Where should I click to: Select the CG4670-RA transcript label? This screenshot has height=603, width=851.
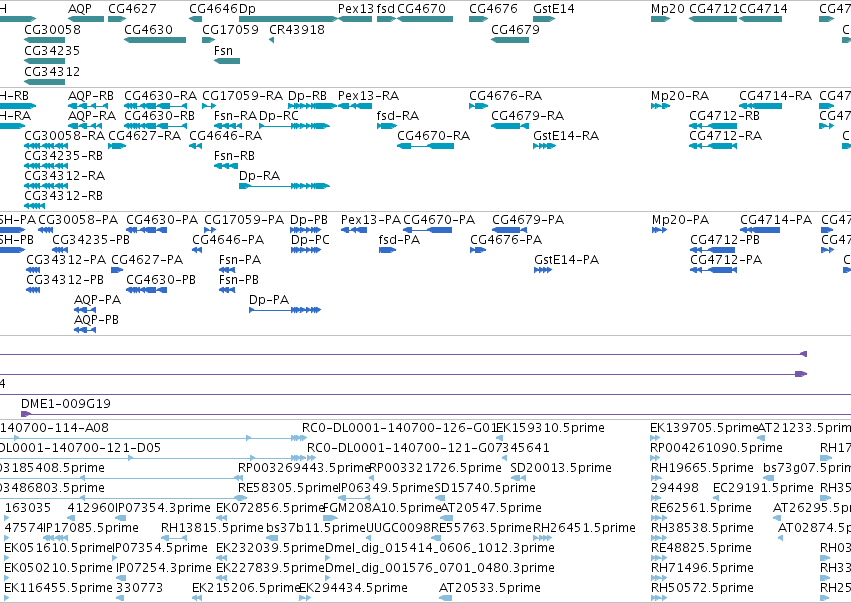434,136
